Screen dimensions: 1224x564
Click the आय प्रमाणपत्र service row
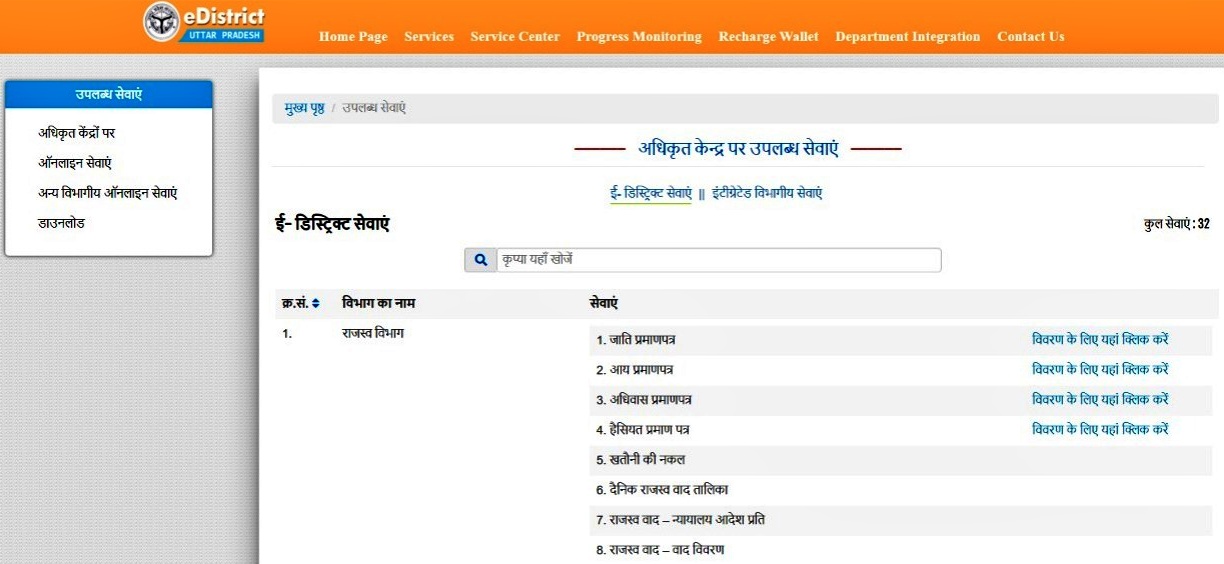click(x=900, y=370)
